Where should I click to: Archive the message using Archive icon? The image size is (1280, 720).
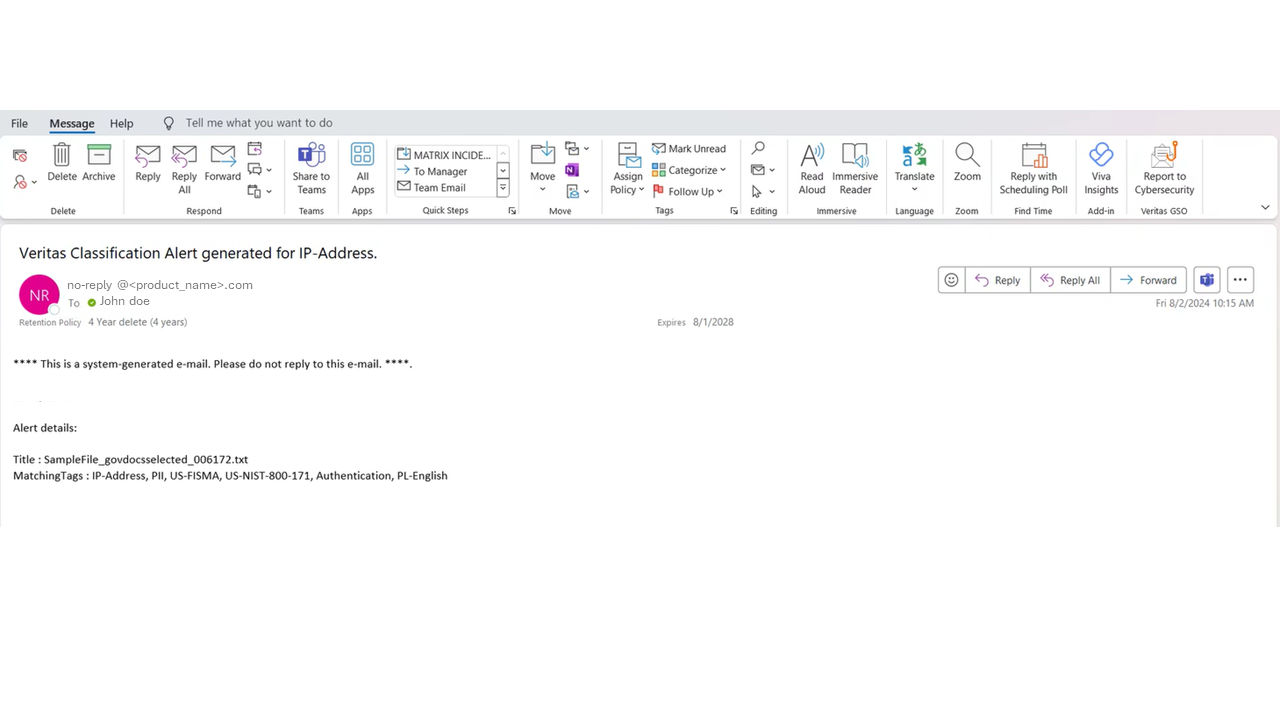coord(99,163)
